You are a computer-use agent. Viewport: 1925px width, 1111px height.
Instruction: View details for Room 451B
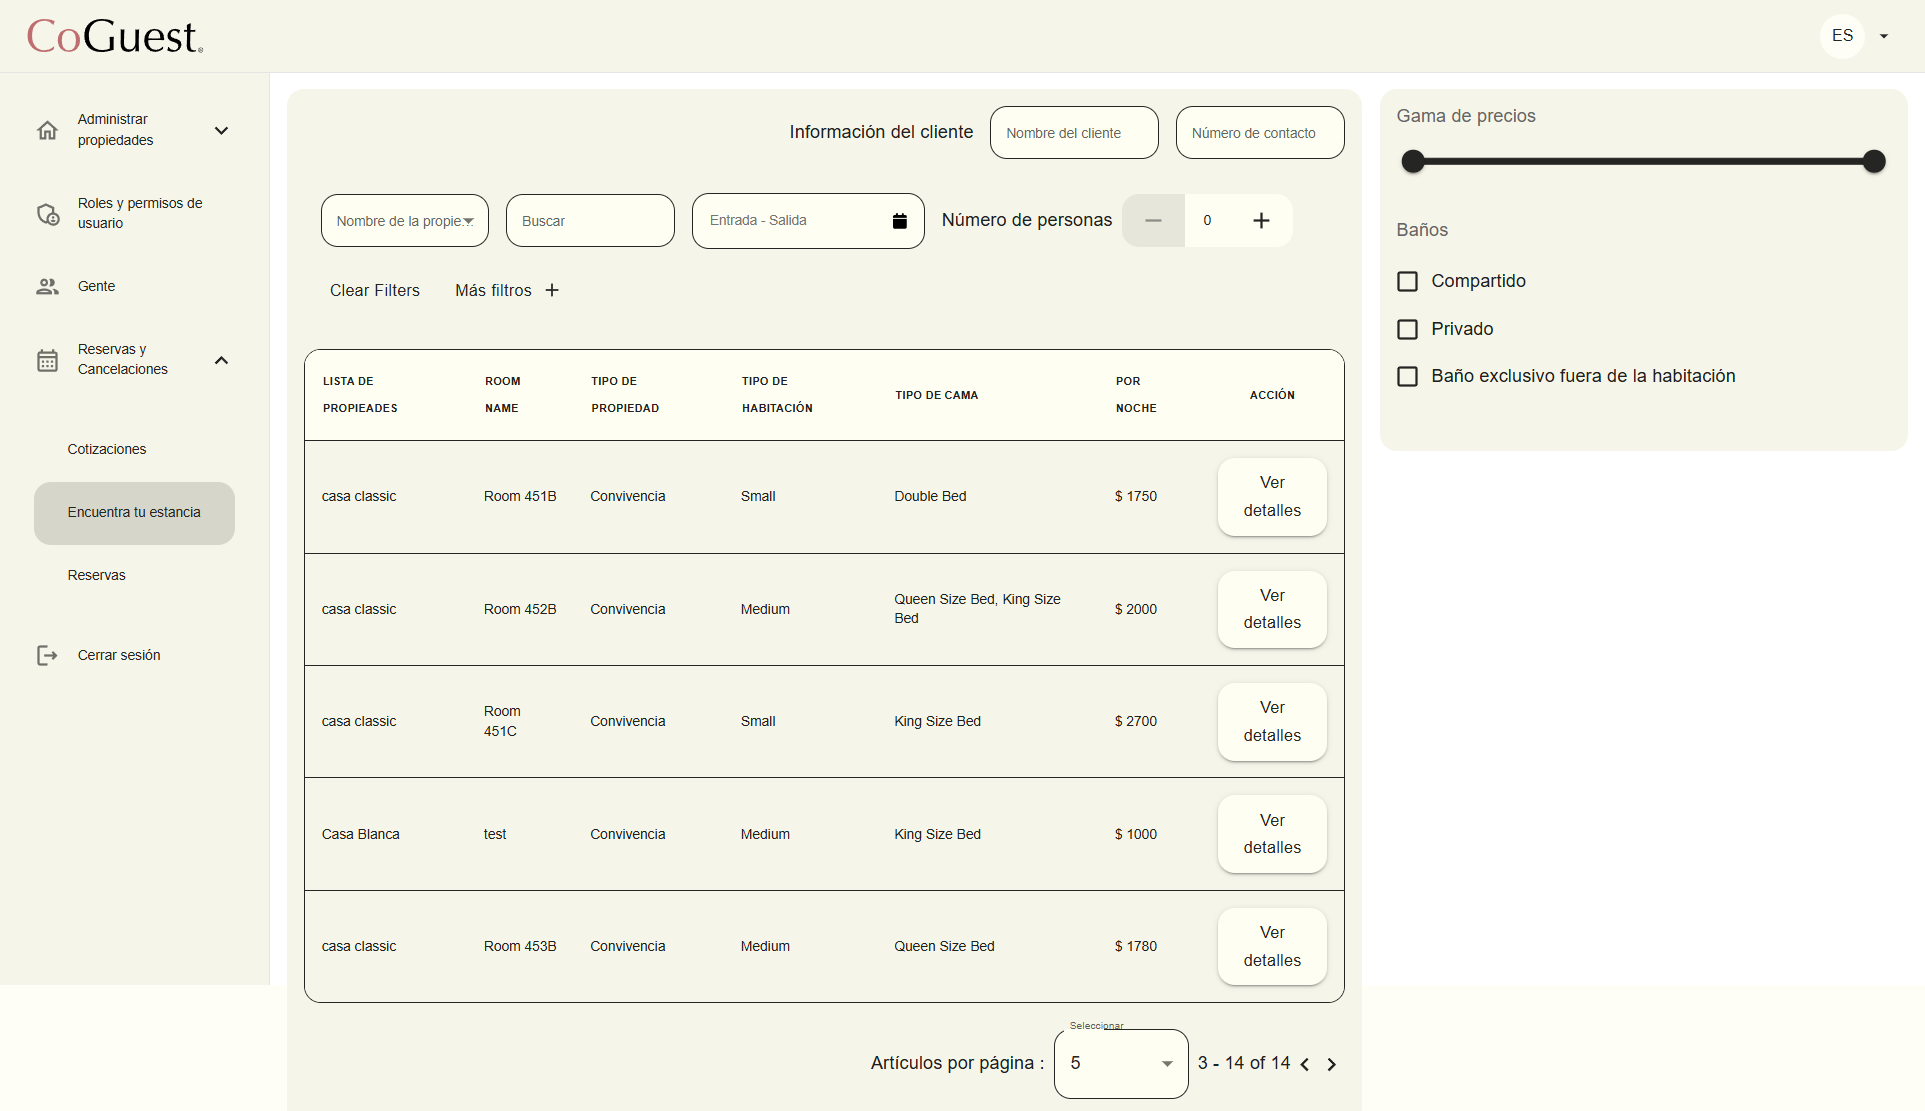click(x=1271, y=497)
